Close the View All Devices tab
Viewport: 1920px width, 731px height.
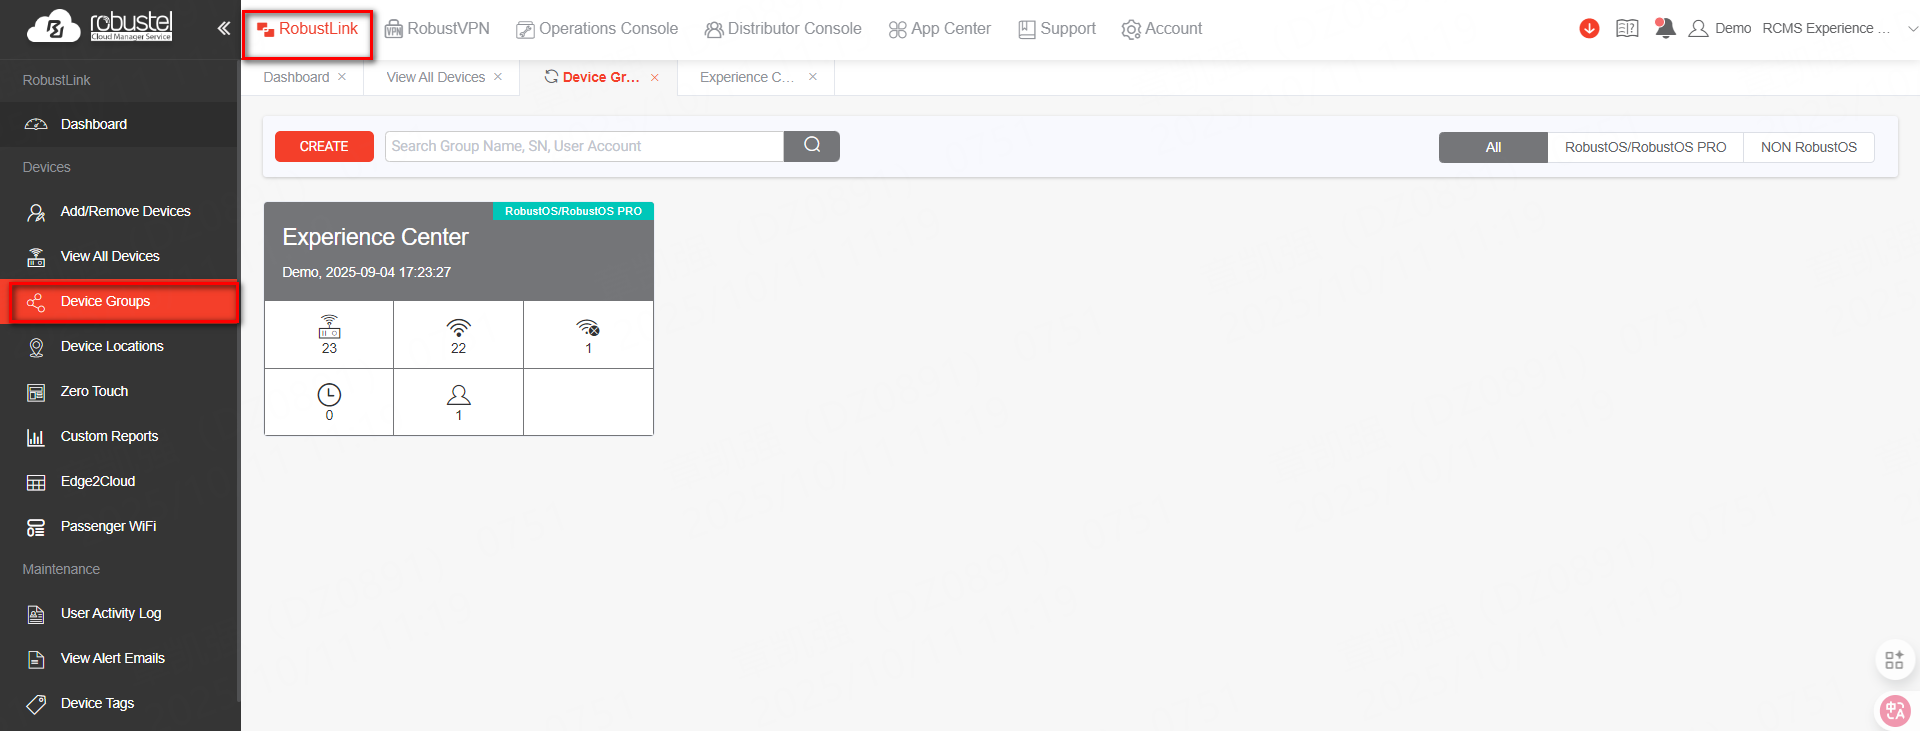[498, 77]
